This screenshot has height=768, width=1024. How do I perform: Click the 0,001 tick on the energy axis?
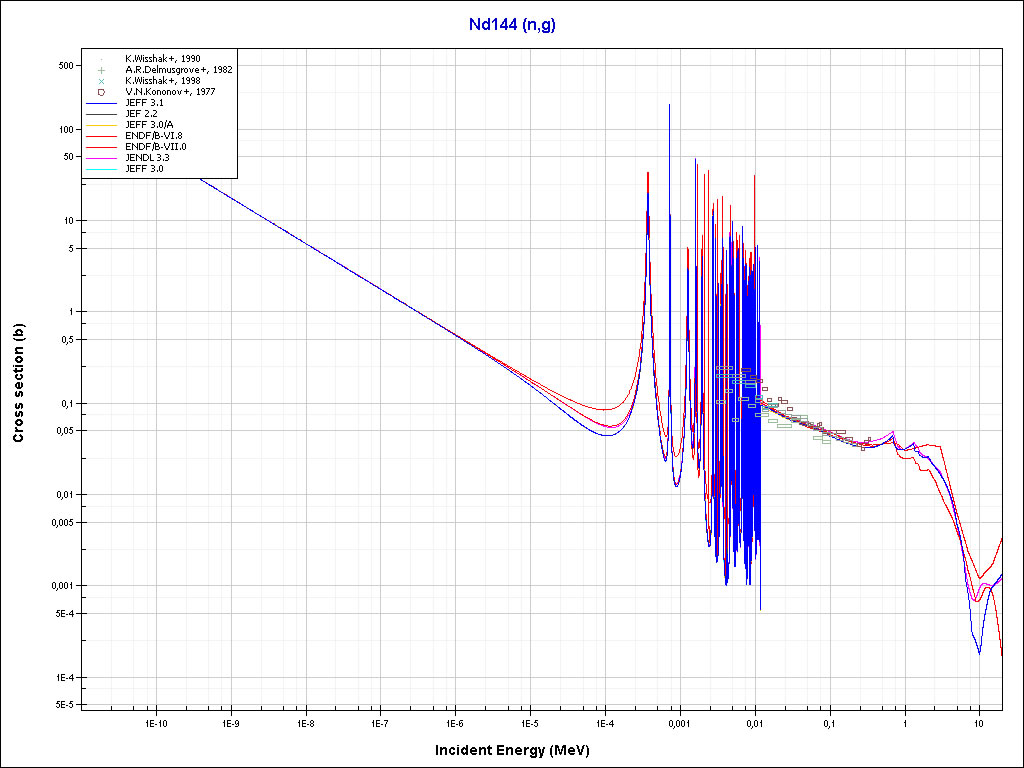click(679, 722)
